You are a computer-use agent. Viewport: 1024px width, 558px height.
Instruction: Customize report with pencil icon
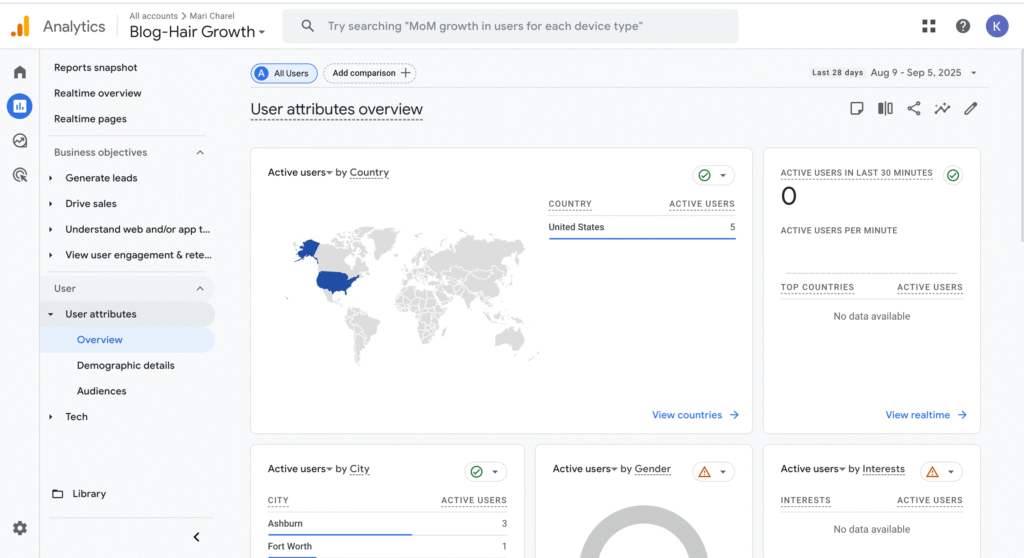click(970, 108)
